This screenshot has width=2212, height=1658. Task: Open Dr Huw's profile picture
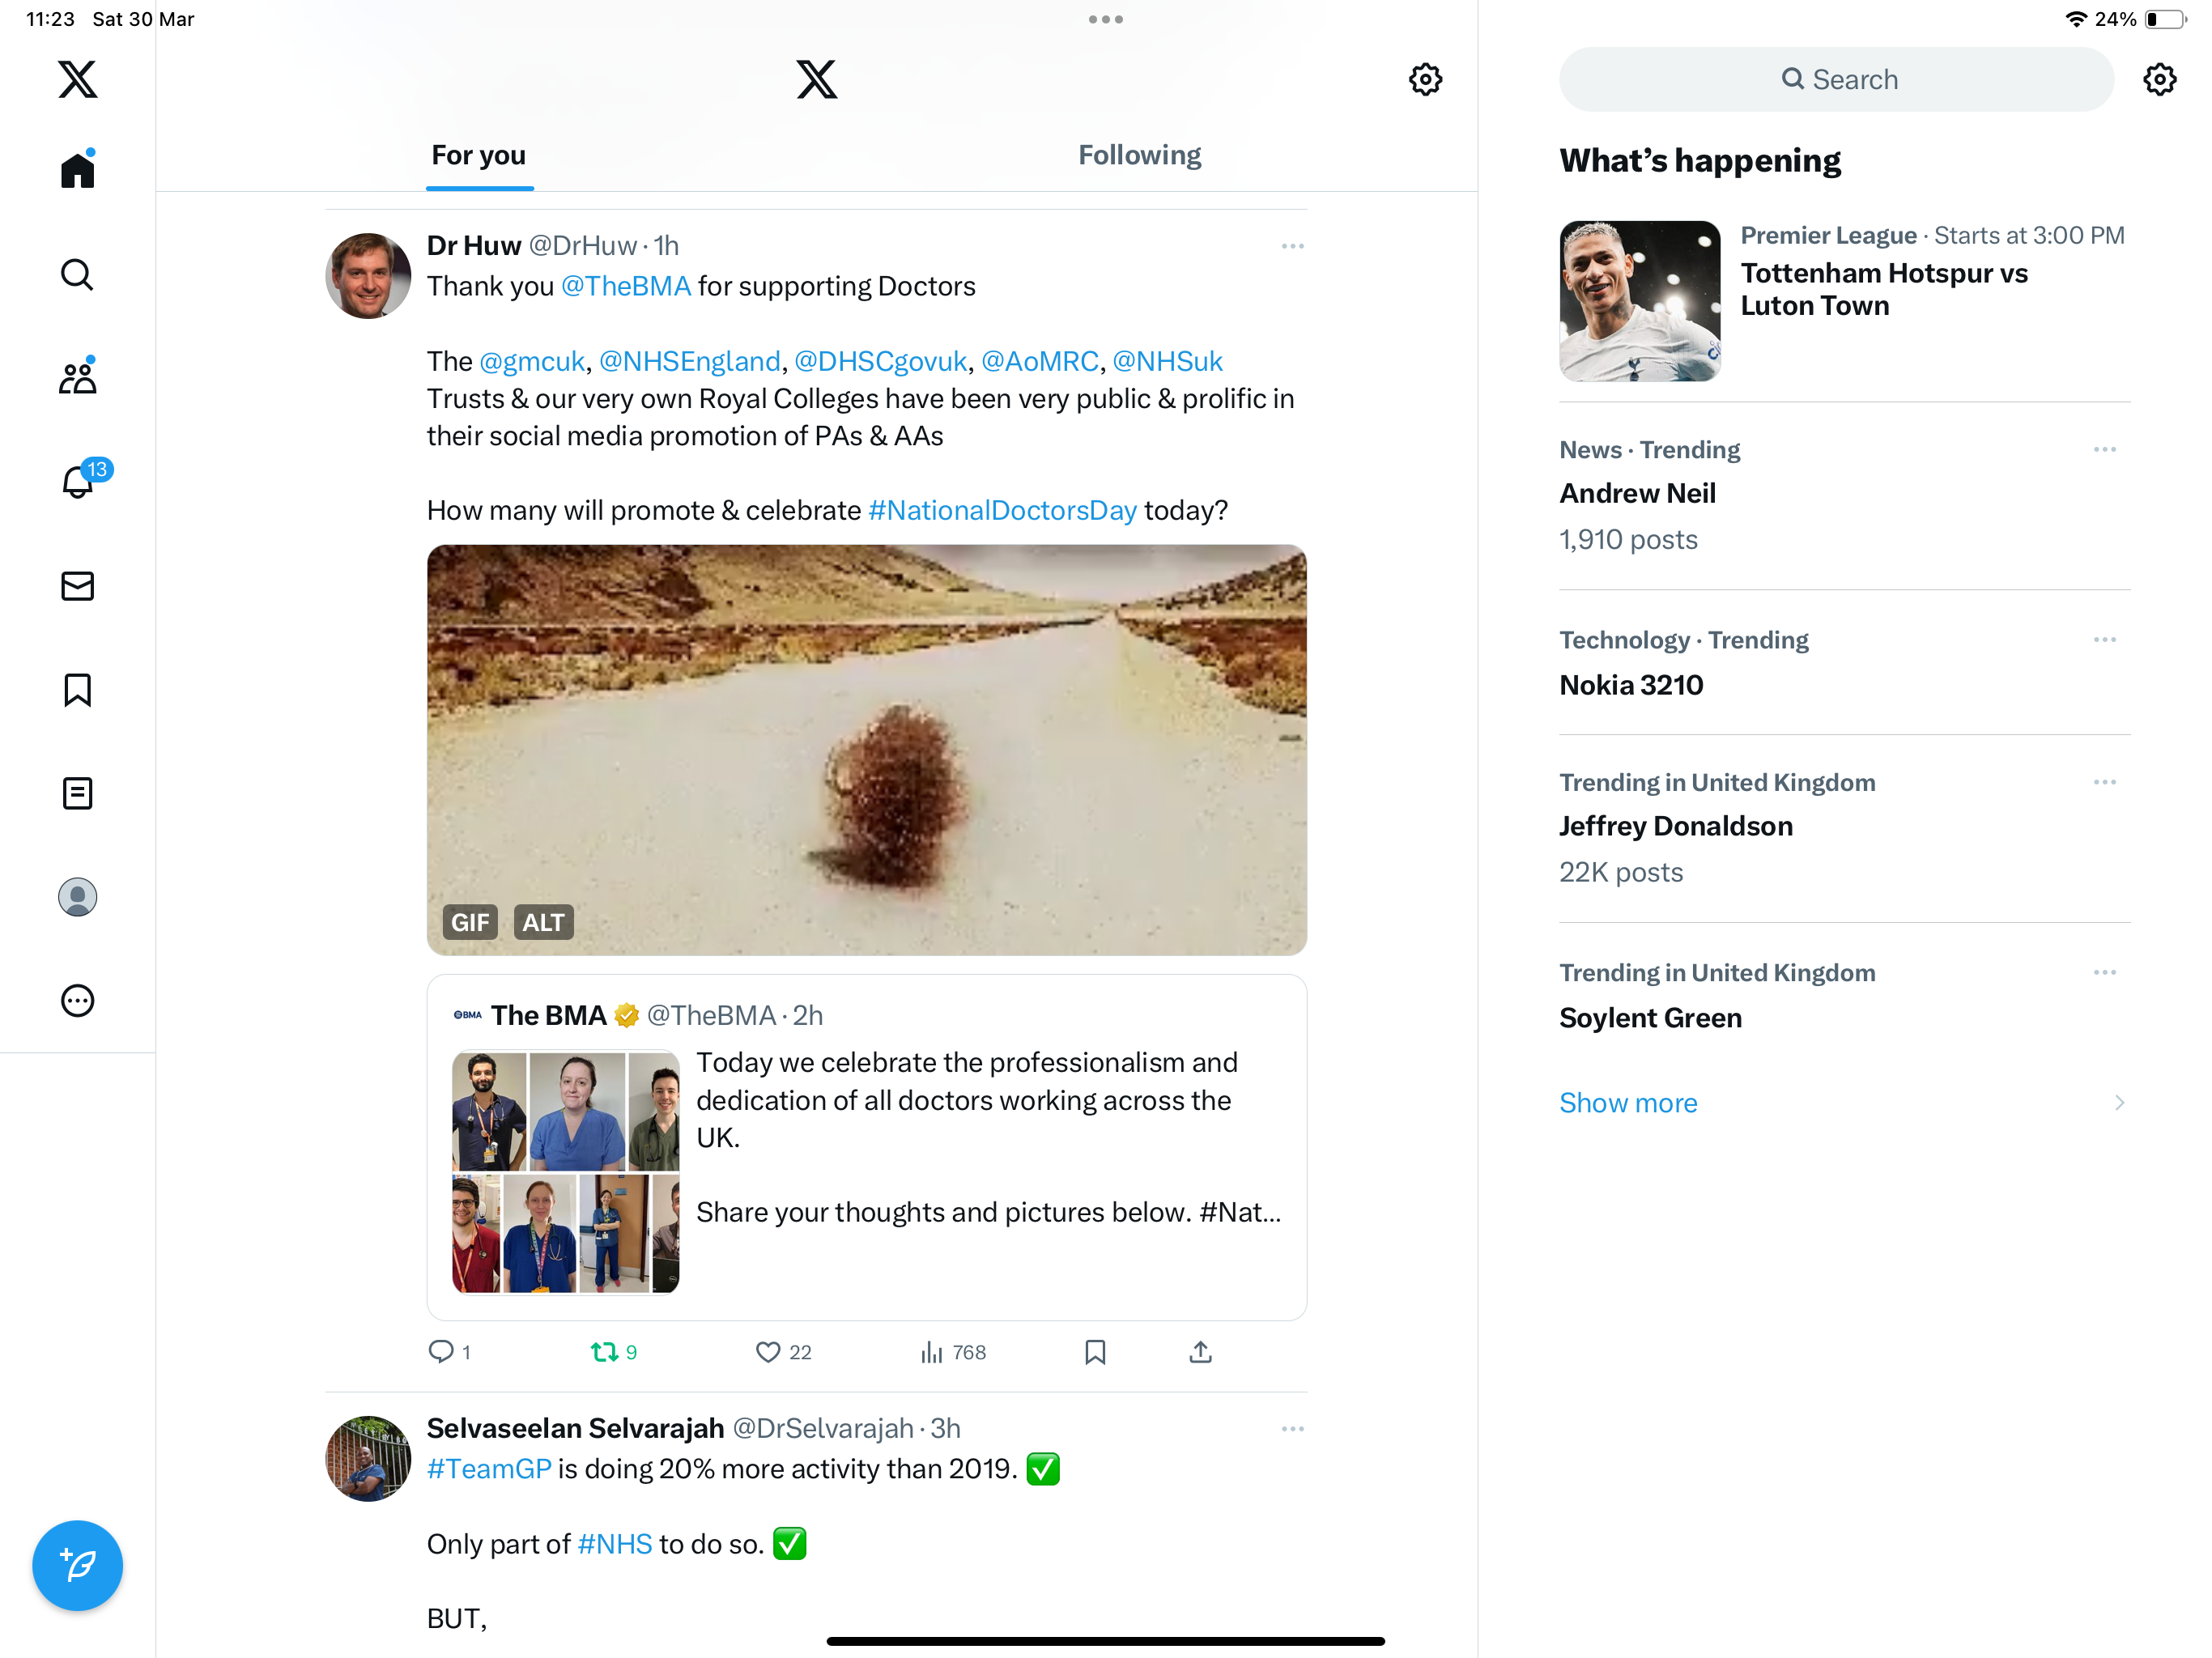click(x=368, y=275)
